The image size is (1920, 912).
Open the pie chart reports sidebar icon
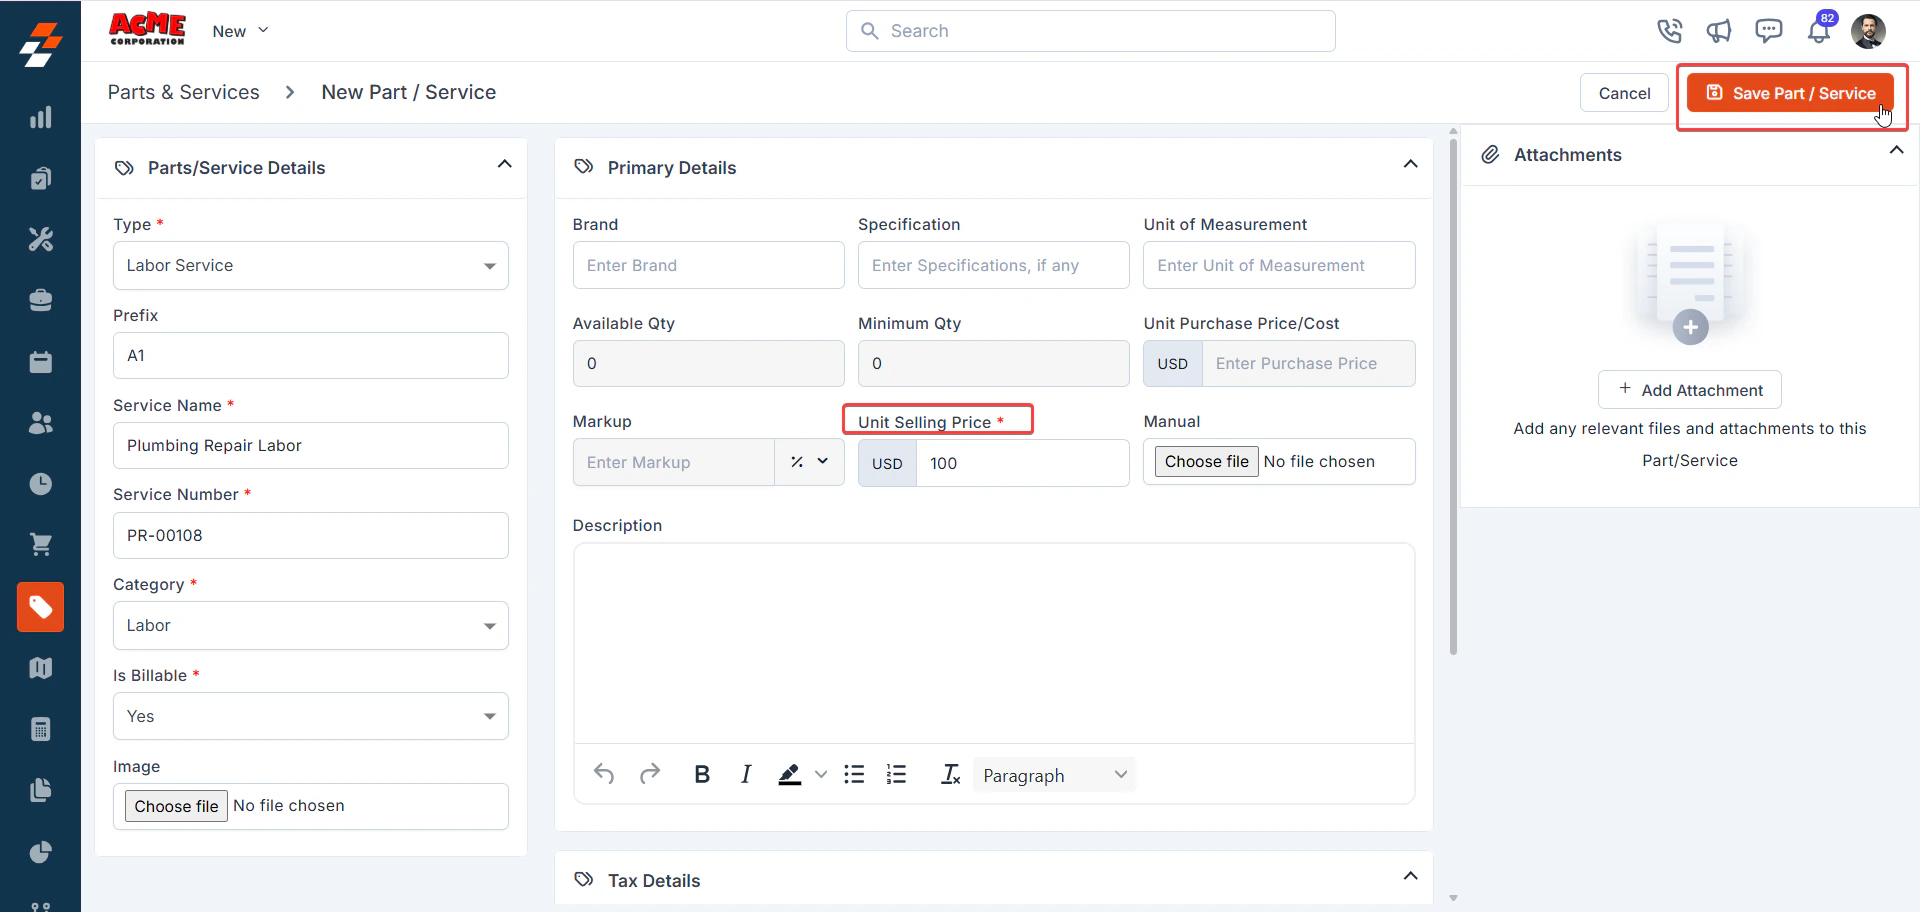(40, 852)
